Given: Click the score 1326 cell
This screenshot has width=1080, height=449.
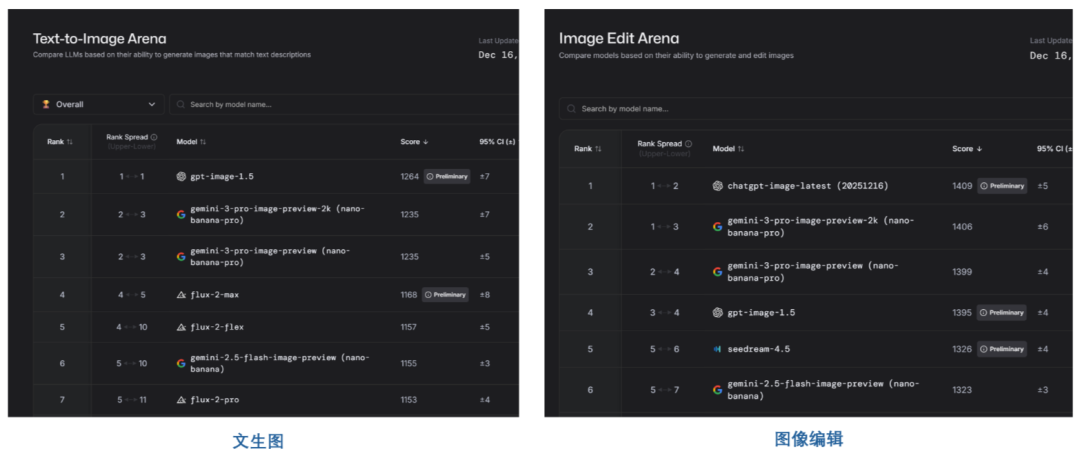Looking at the screenshot, I should (962, 349).
